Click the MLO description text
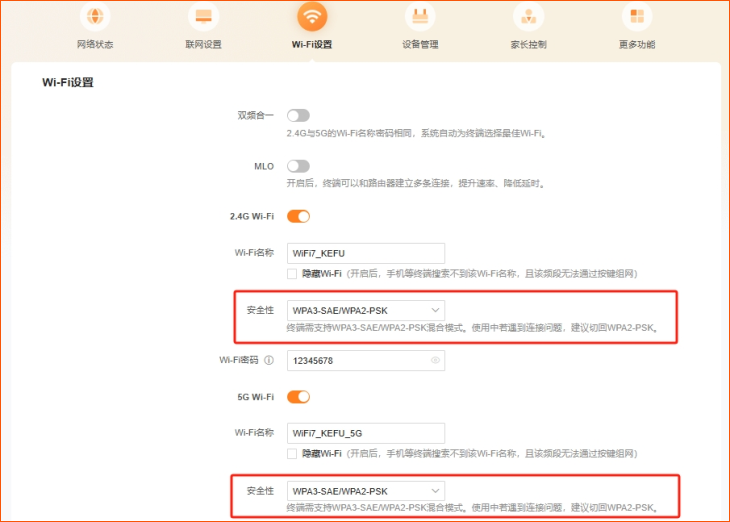This screenshot has width=730, height=522. coord(415,183)
